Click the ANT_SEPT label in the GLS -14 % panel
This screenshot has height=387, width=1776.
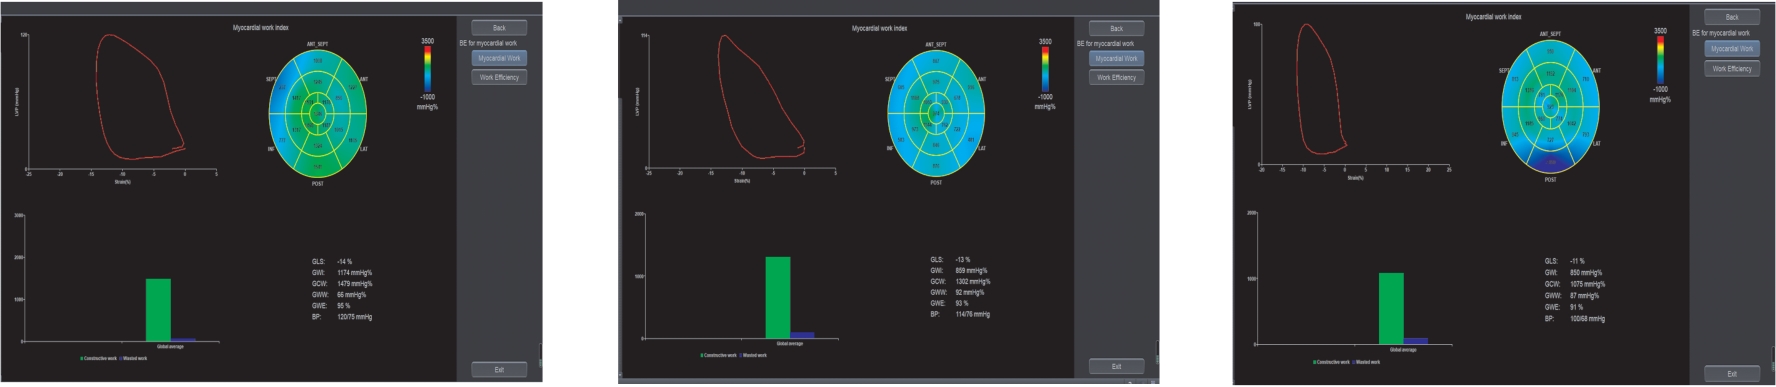[x=317, y=44]
